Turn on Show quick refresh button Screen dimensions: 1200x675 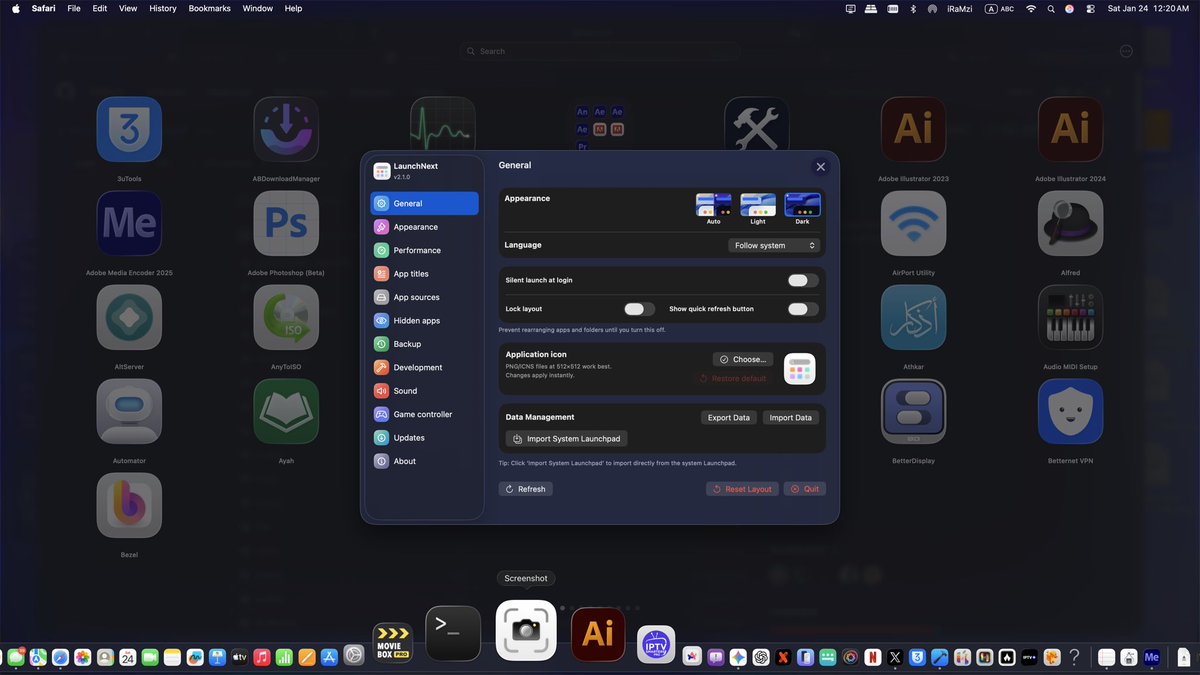pyautogui.click(x=803, y=309)
